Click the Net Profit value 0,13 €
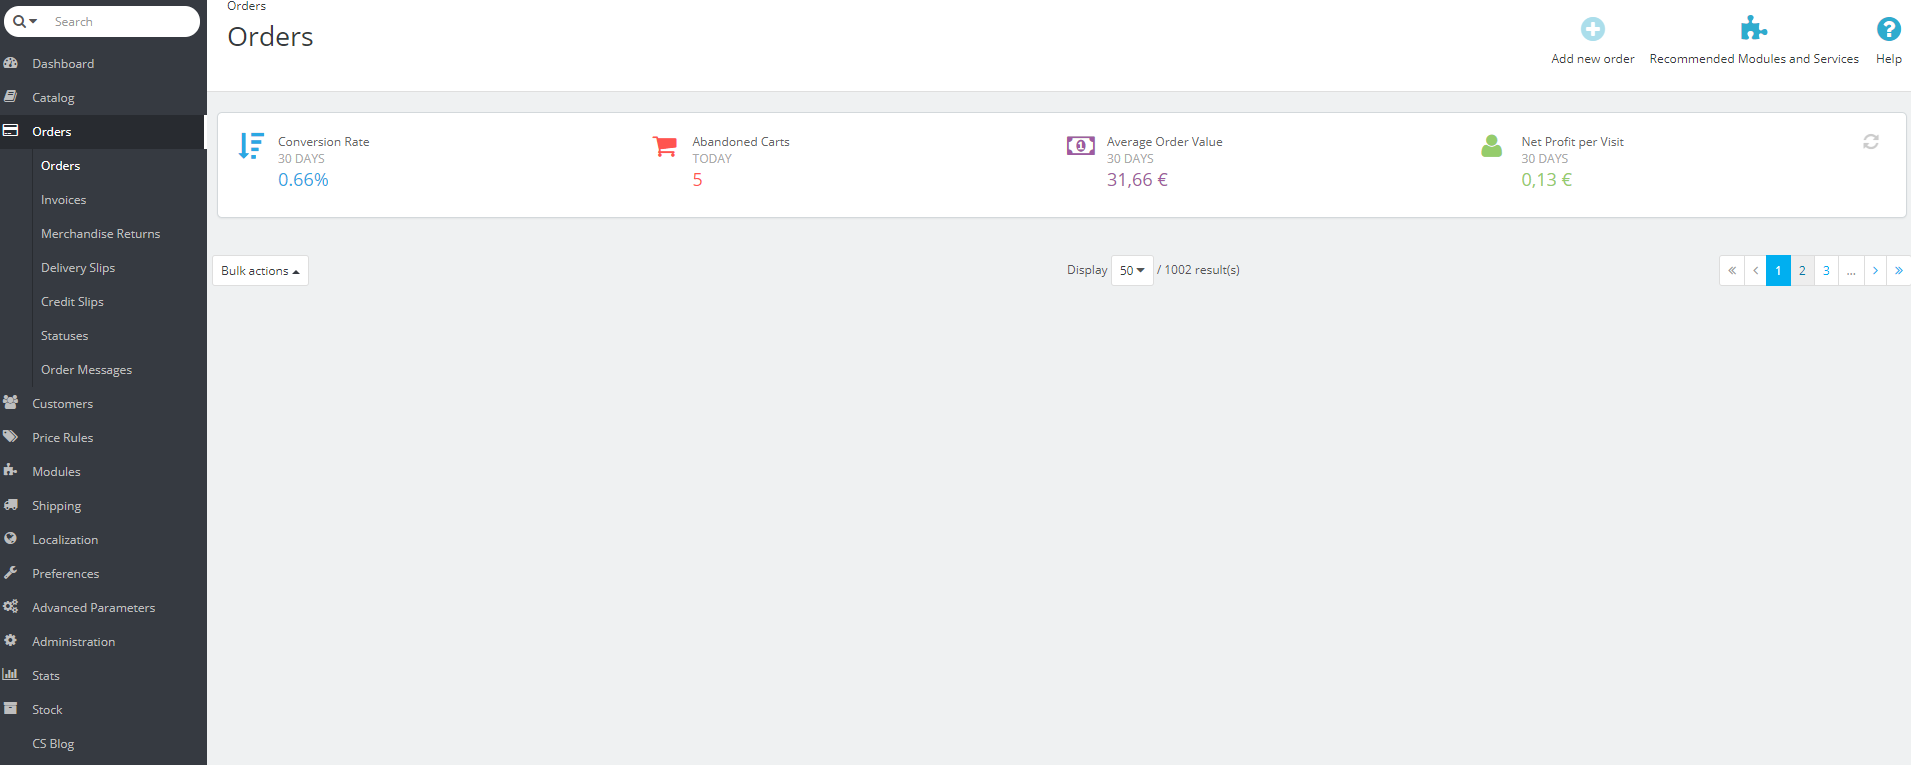 (1547, 180)
